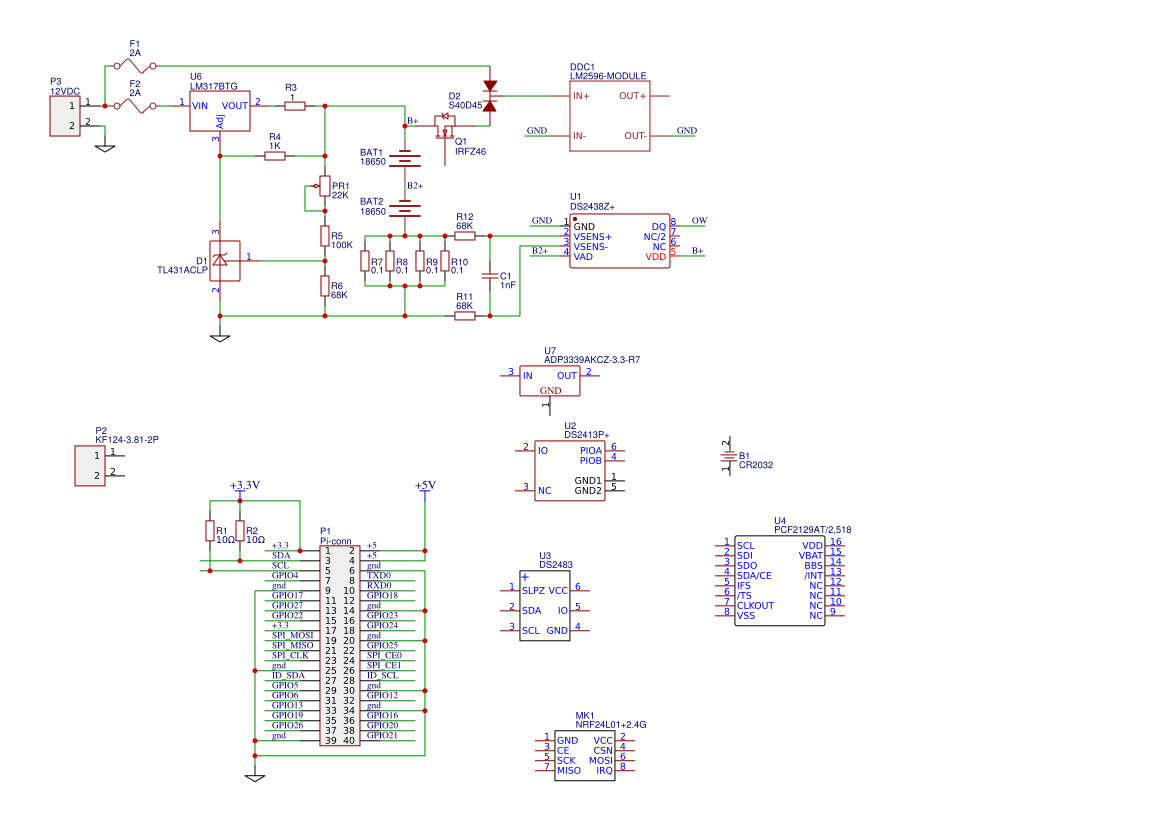Click the C1 1nF capacitor symbol
Viewport: 1170px width, 827px height.
tap(490, 275)
